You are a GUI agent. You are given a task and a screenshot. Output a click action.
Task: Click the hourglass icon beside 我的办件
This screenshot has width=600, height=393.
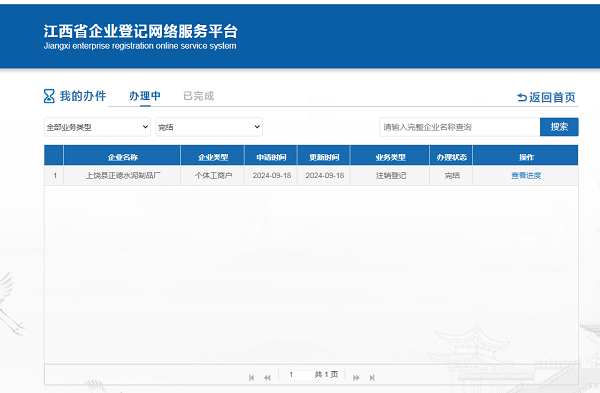49,96
